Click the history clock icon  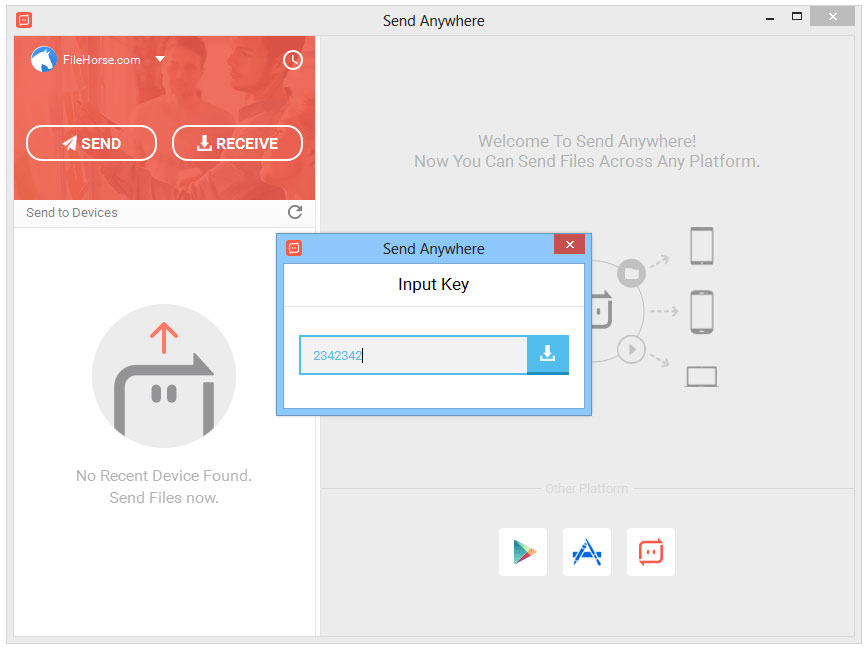293,60
